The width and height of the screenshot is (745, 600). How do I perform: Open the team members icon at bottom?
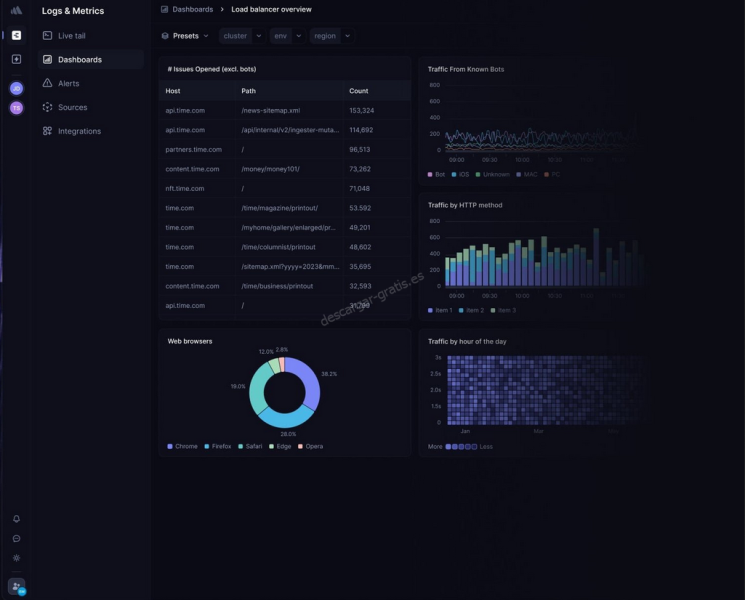[x=16, y=586]
